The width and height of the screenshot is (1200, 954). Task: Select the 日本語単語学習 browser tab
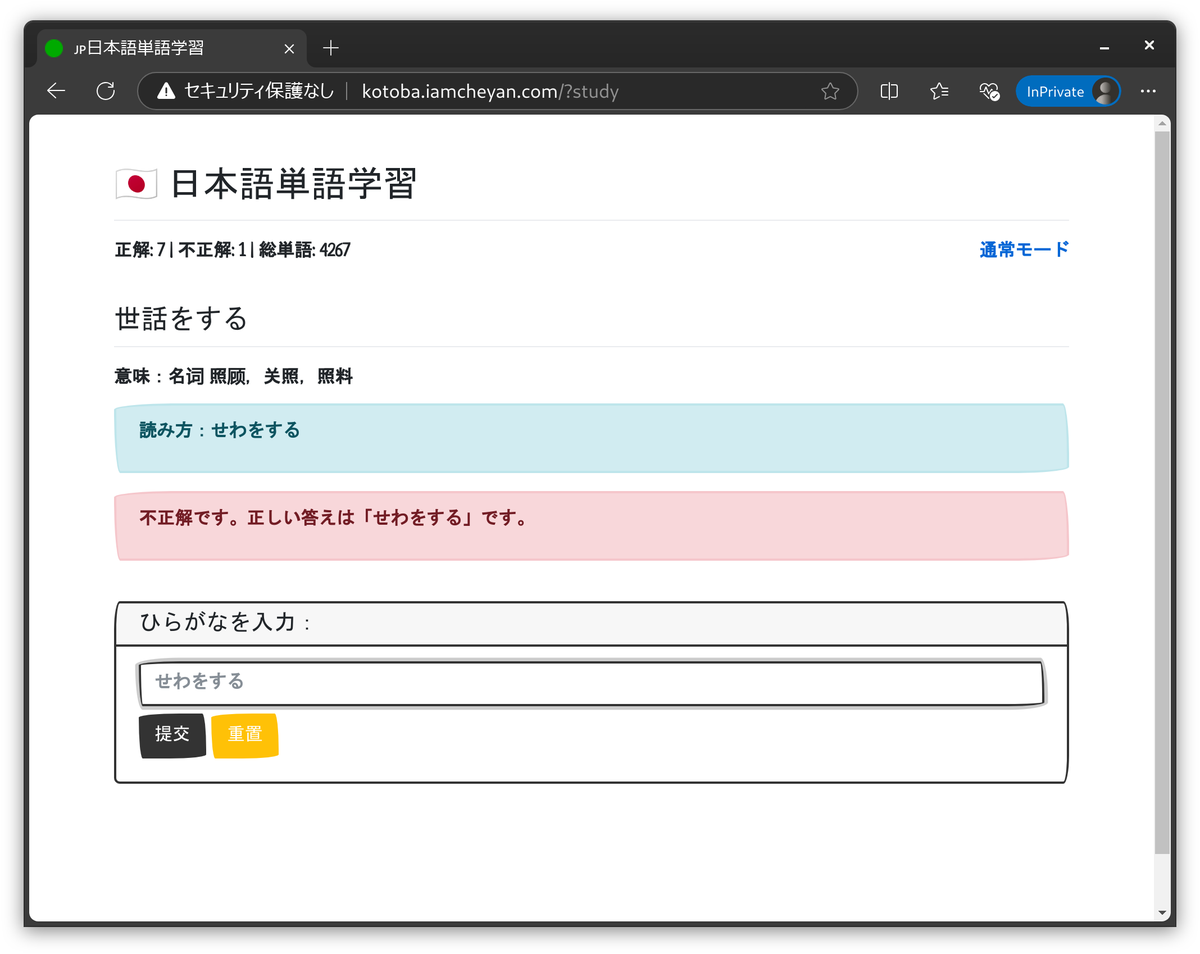[170, 48]
